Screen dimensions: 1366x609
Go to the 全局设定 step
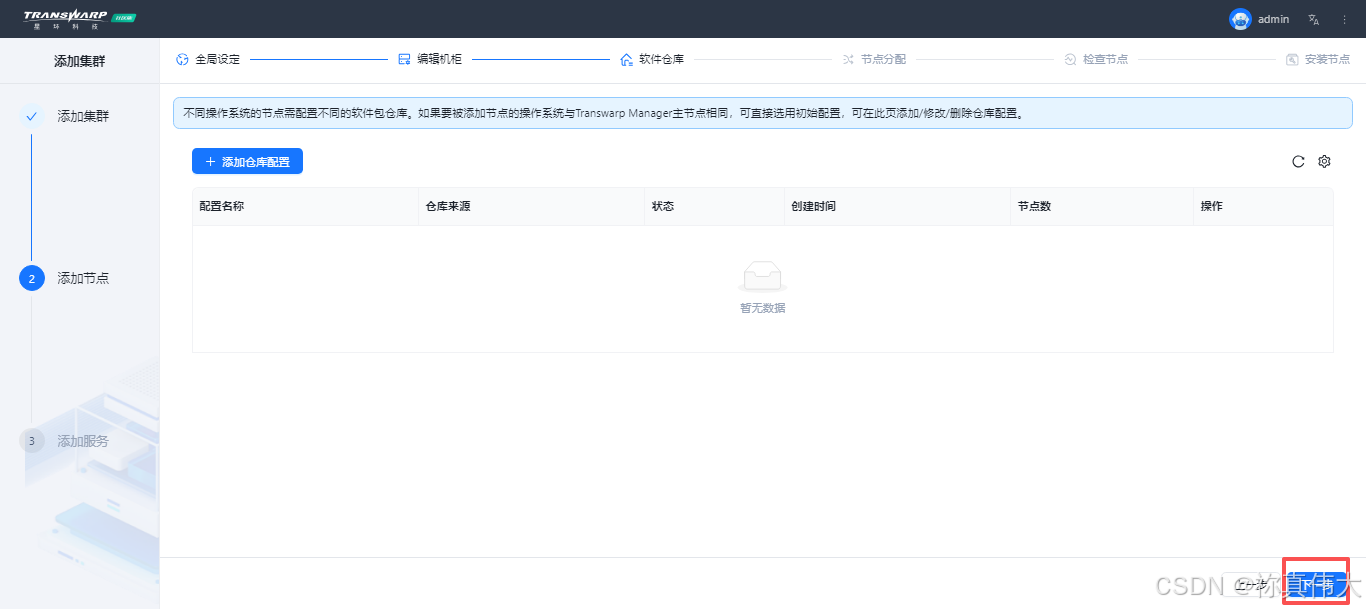pyautogui.click(x=217, y=59)
